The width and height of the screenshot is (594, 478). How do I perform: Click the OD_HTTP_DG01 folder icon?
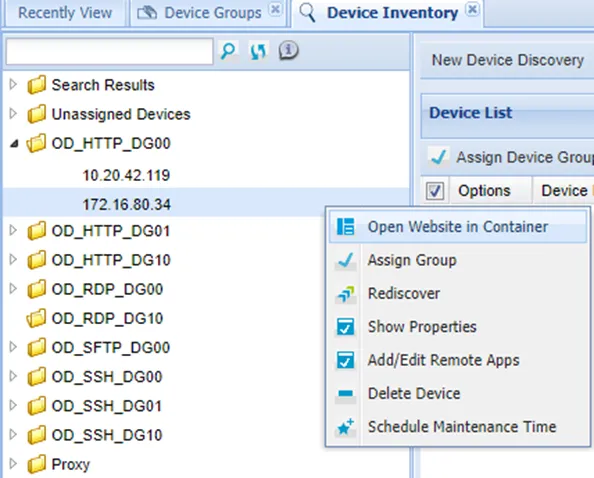coord(37,231)
